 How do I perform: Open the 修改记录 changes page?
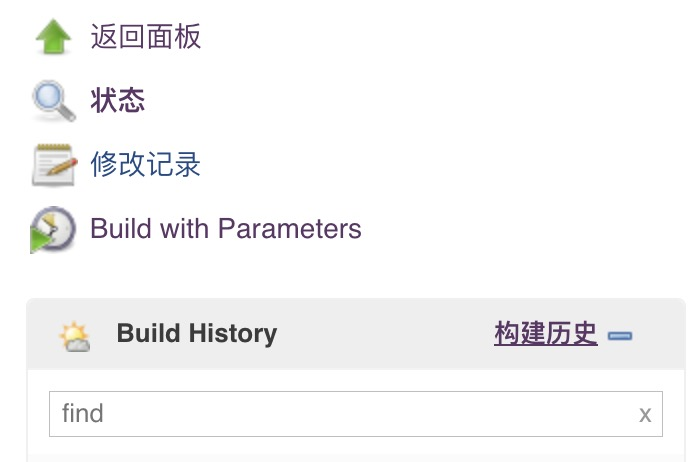coord(146,164)
